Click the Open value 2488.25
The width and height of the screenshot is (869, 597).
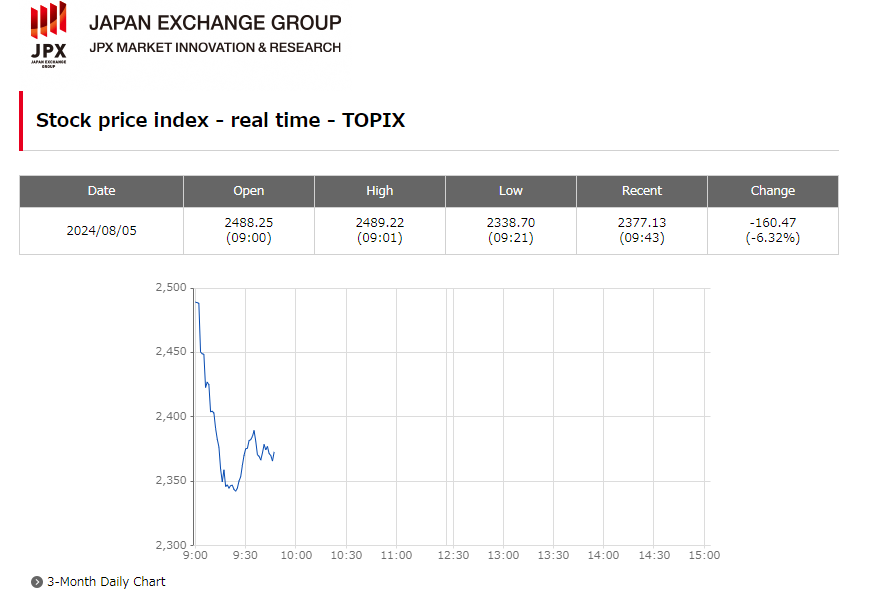click(249, 223)
